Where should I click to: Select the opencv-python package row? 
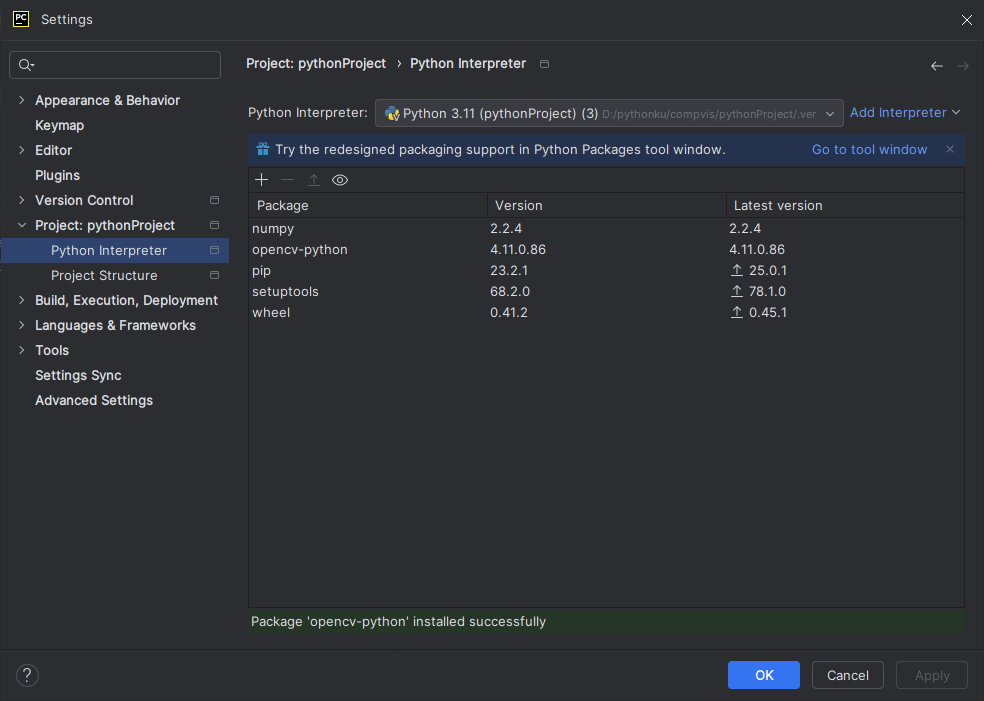(606, 250)
